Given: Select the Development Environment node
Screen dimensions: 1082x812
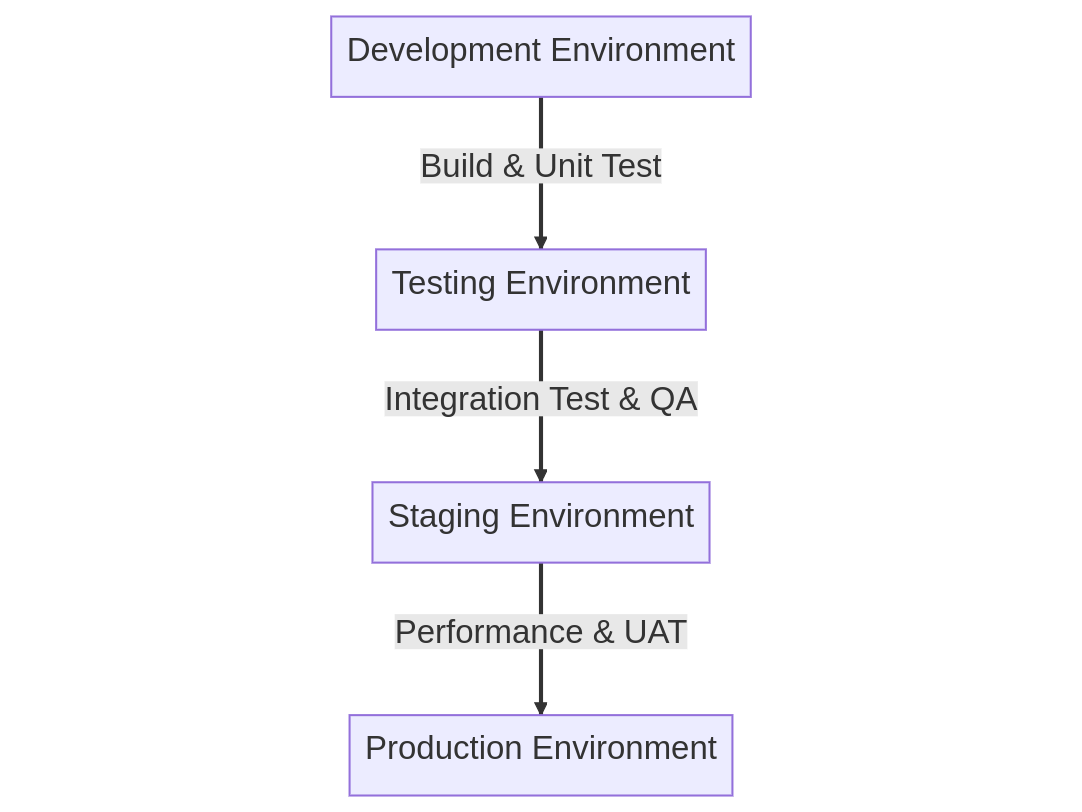Looking at the screenshot, I should [x=540, y=56].
